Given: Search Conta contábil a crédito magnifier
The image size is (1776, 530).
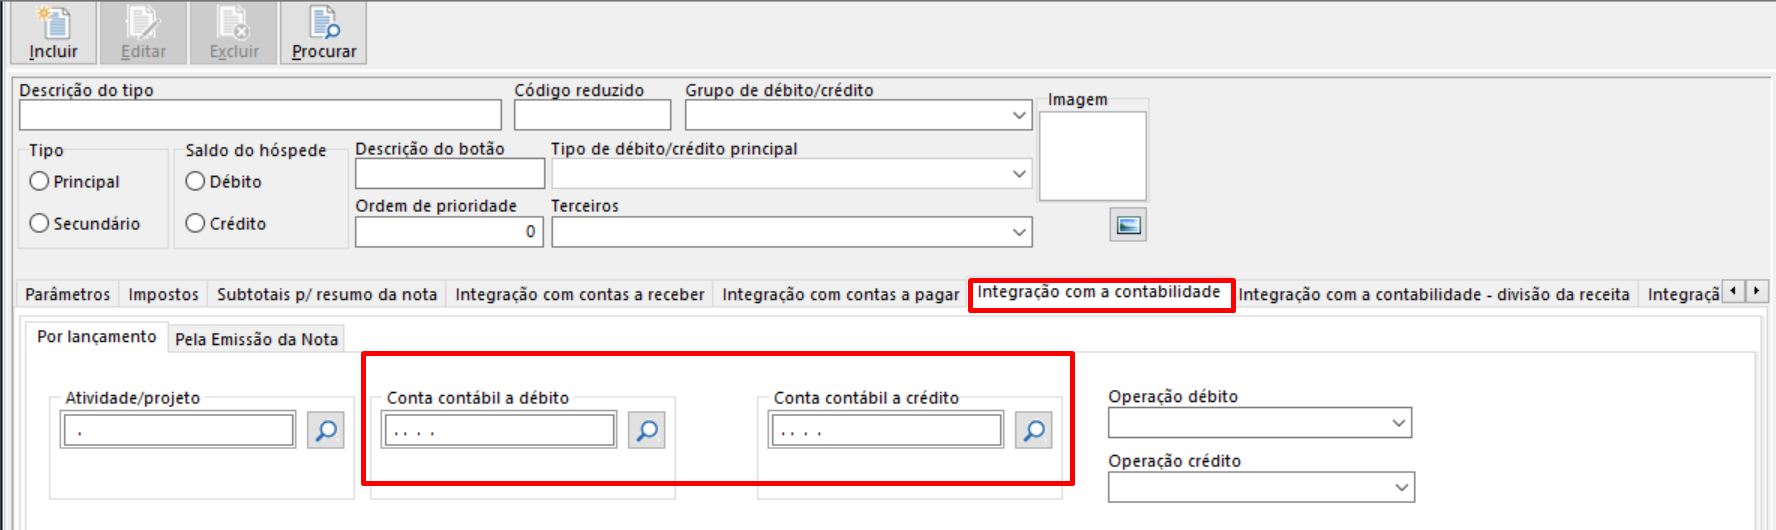Looking at the screenshot, I should pos(1033,431).
